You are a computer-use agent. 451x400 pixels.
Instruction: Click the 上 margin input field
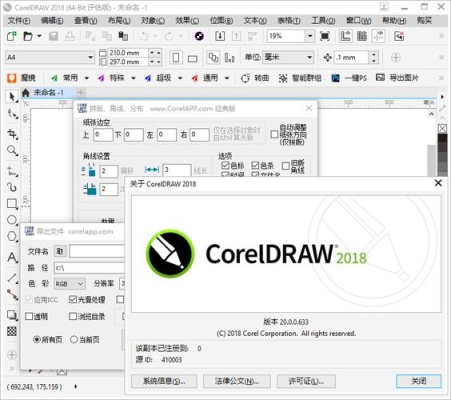click(x=103, y=135)
